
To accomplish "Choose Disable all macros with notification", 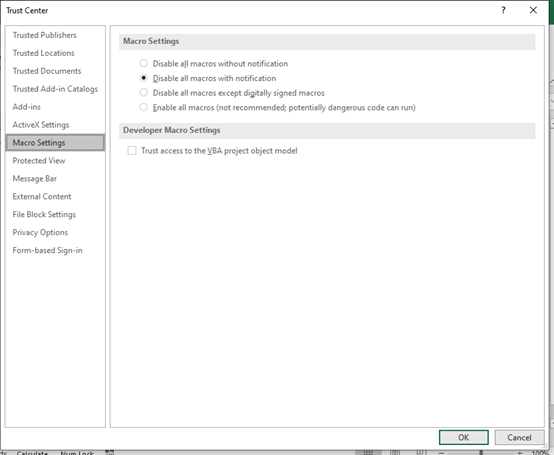I will coord(143,78).
